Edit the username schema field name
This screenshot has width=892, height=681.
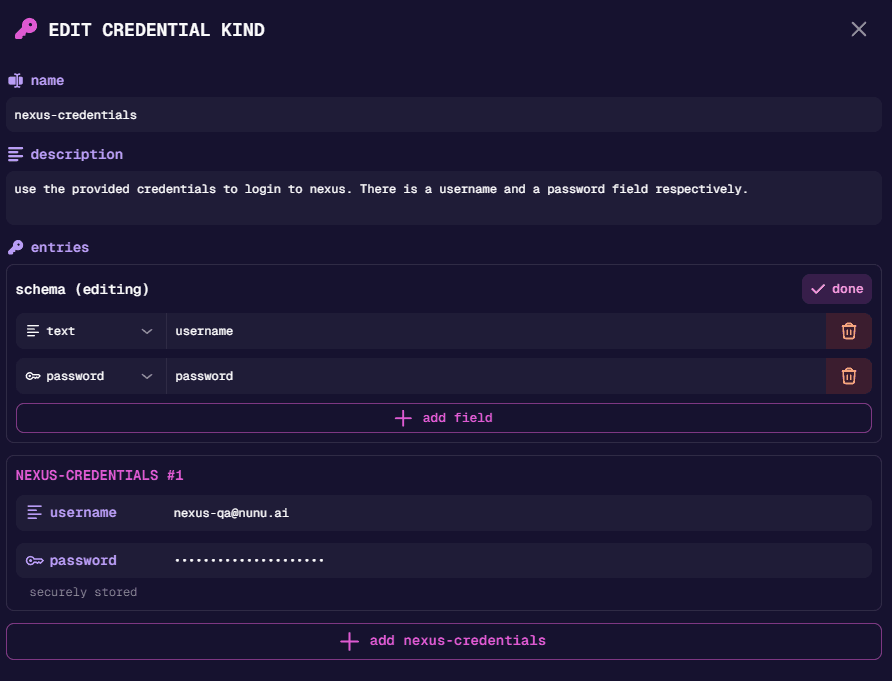[x=496, y=331]
